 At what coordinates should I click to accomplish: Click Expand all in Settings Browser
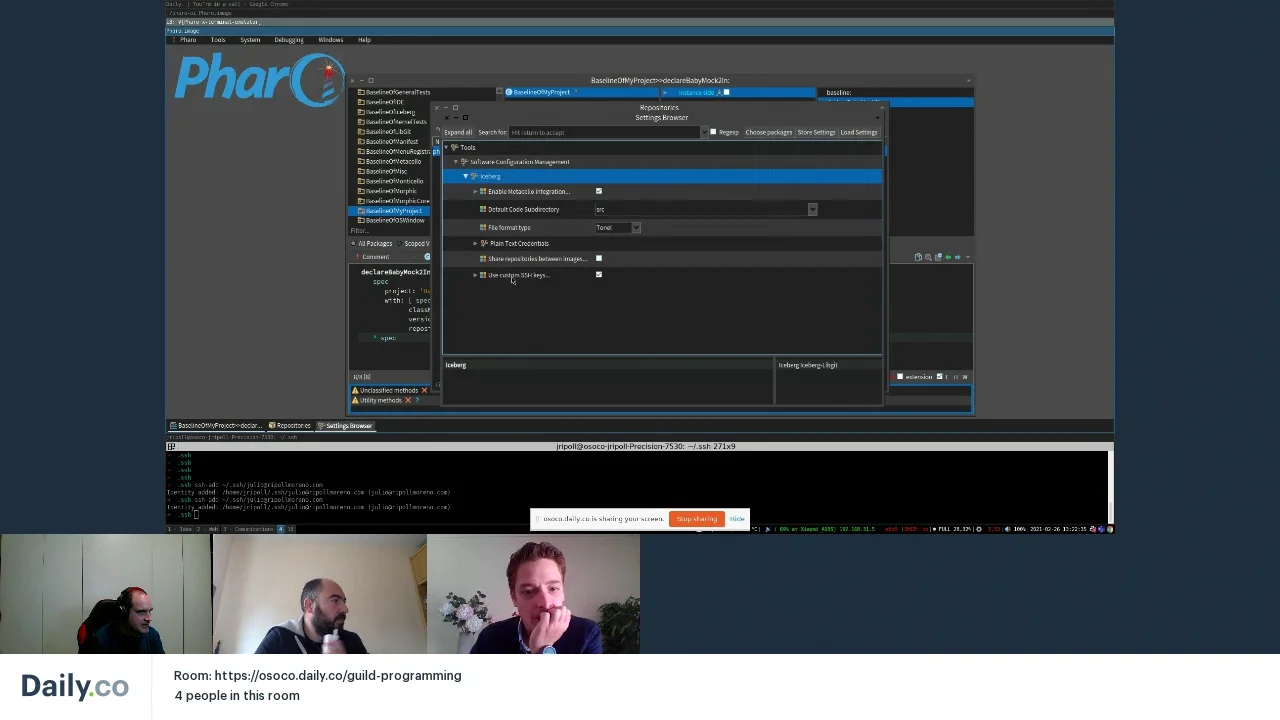(458, 132)
